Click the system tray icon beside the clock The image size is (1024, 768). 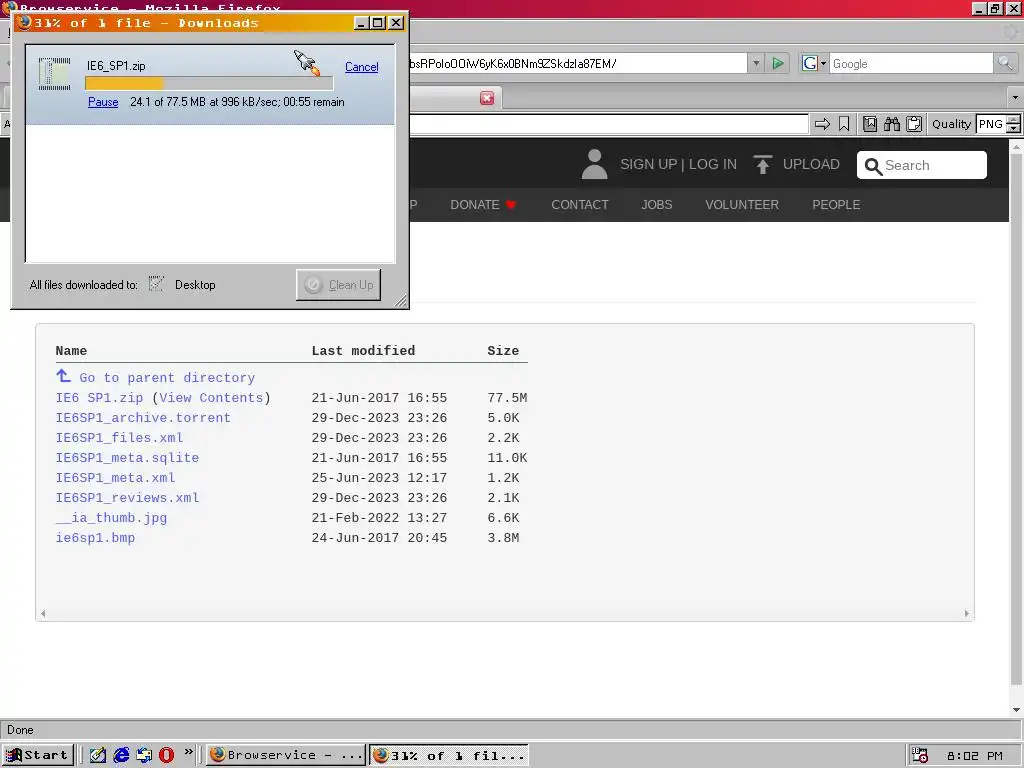click(x=920, y=756)
